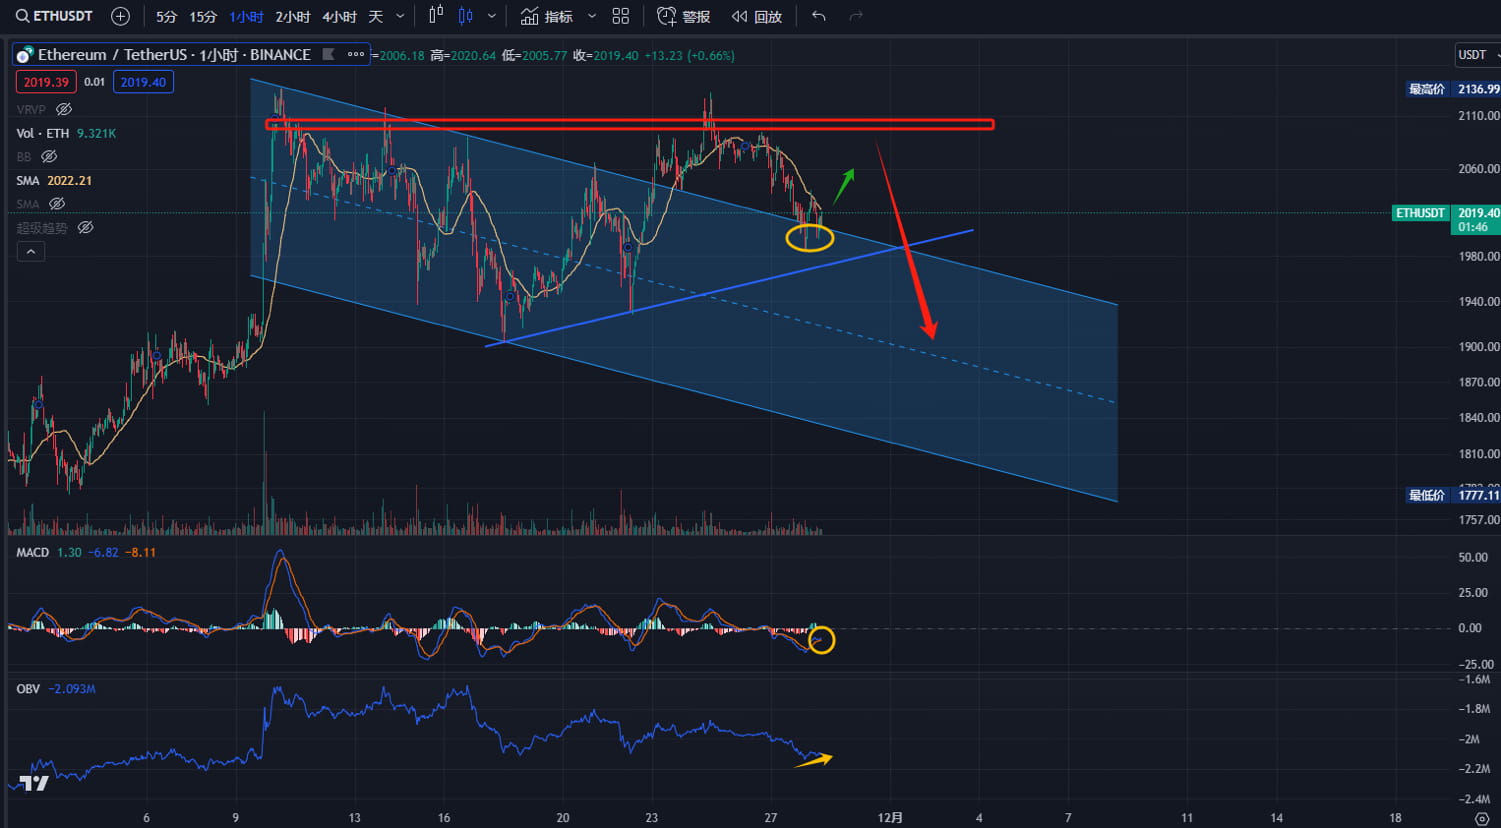This screenshot has width=1501, height=828.
Task: Click the 最高价 2136.99 price label
Action: coord(1453,89)
